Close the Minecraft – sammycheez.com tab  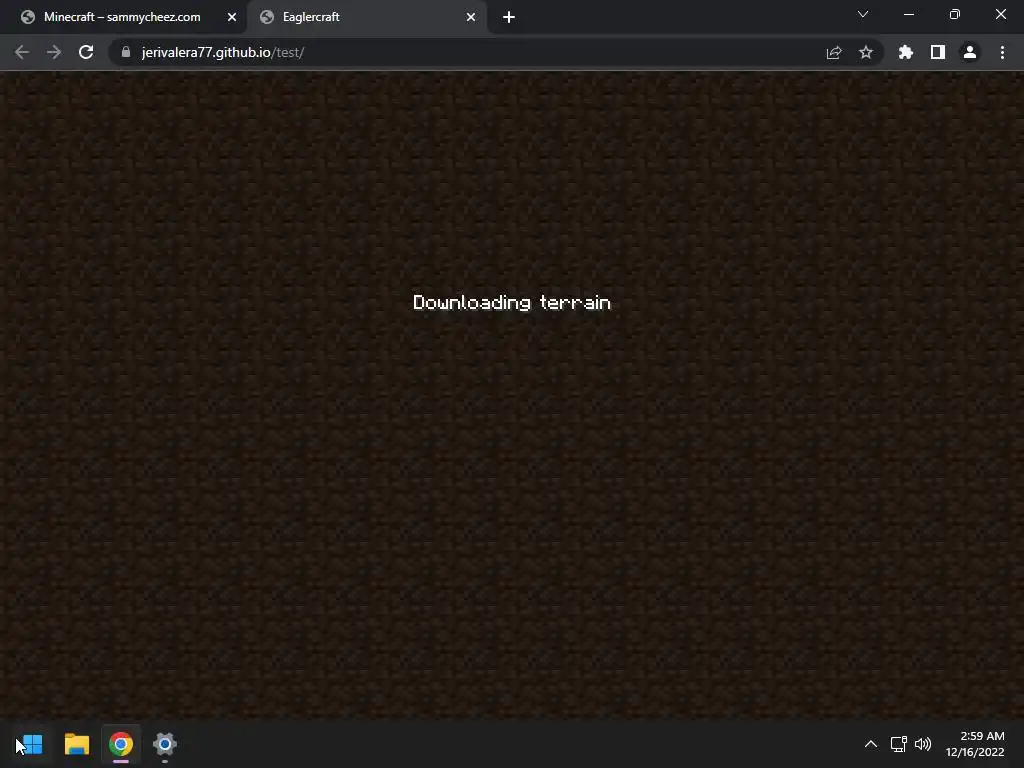pos(232,18)
